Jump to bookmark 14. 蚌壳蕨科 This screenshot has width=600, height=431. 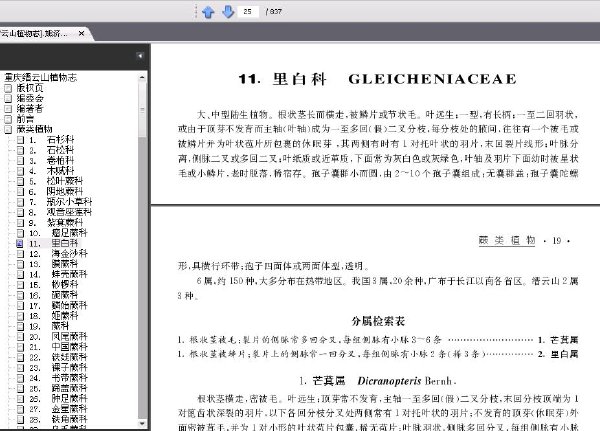58,274
